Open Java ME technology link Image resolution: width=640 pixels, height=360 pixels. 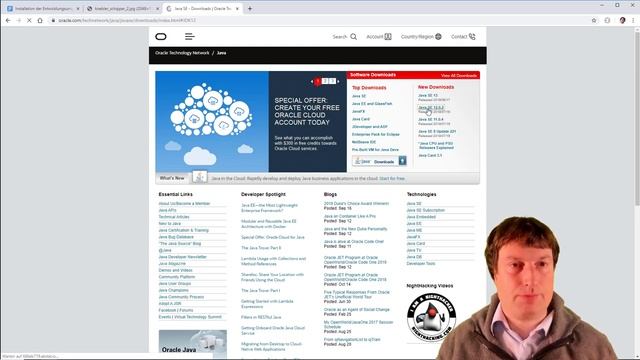414,230
